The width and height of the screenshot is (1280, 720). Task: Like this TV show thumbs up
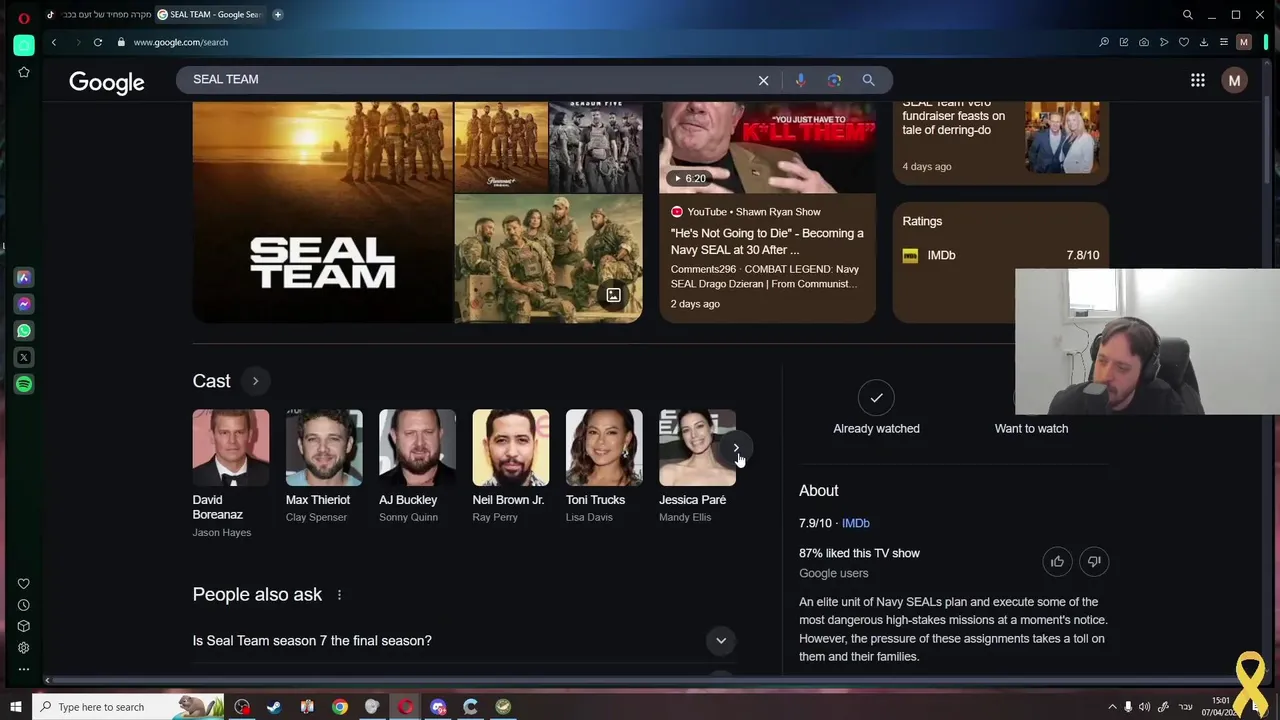coord(1057,561)
